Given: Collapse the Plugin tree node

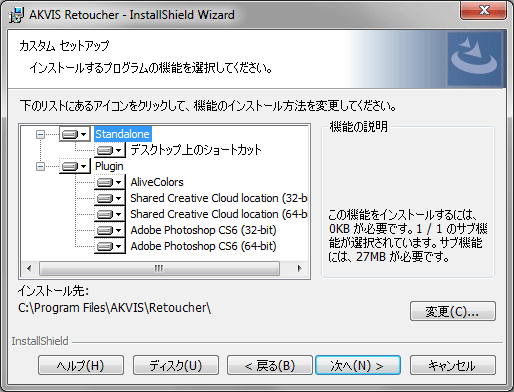Looking at the screenshot, I should [x=40, y=166].
